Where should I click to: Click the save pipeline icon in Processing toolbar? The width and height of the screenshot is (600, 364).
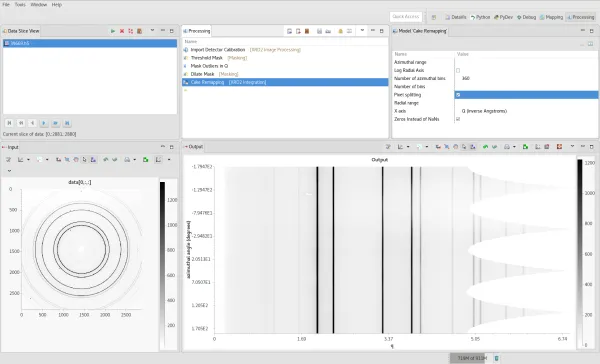[319, 31]
